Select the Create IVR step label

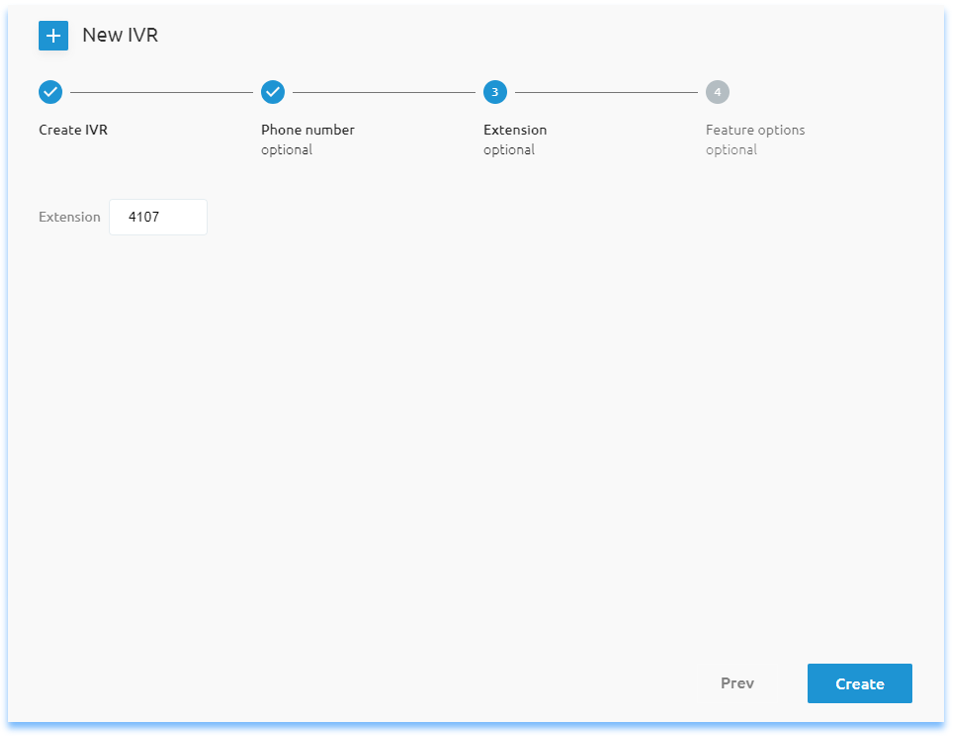pyautogui.click(x=73, y=130)
